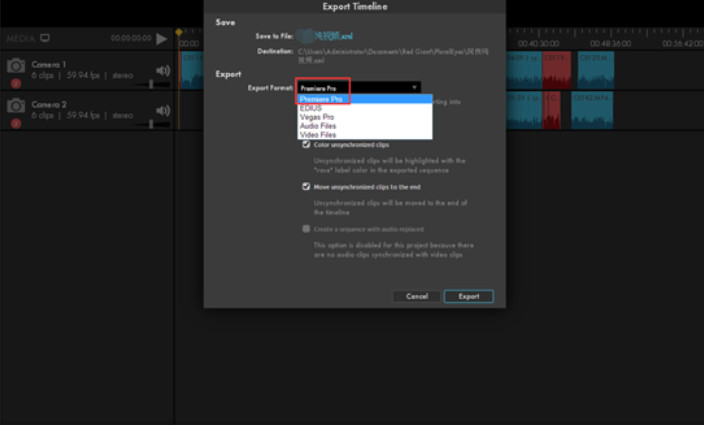This screenshot has height=425, width=704.
Task: Mute Camera 2 audio via speaker icon
Action: click(163, 110)
